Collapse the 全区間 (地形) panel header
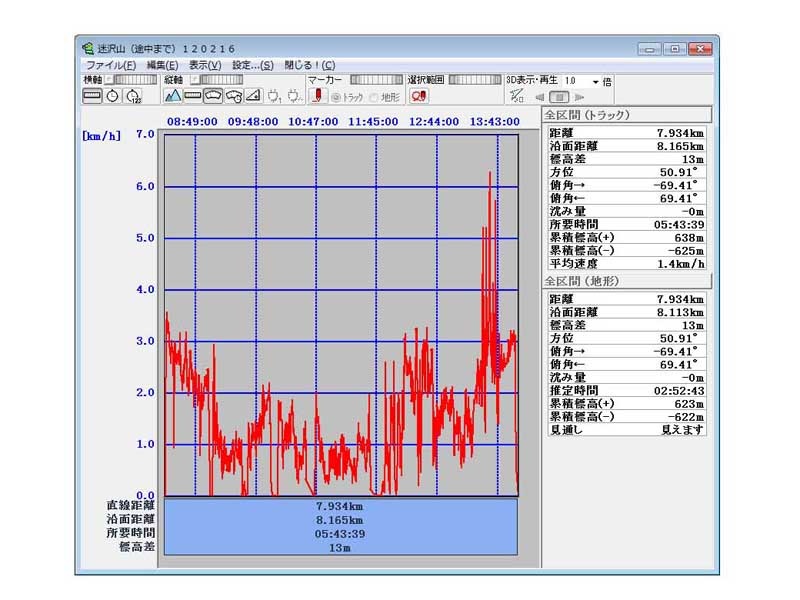The width and height of the screenshot is (800, 600). pos(626,282)
